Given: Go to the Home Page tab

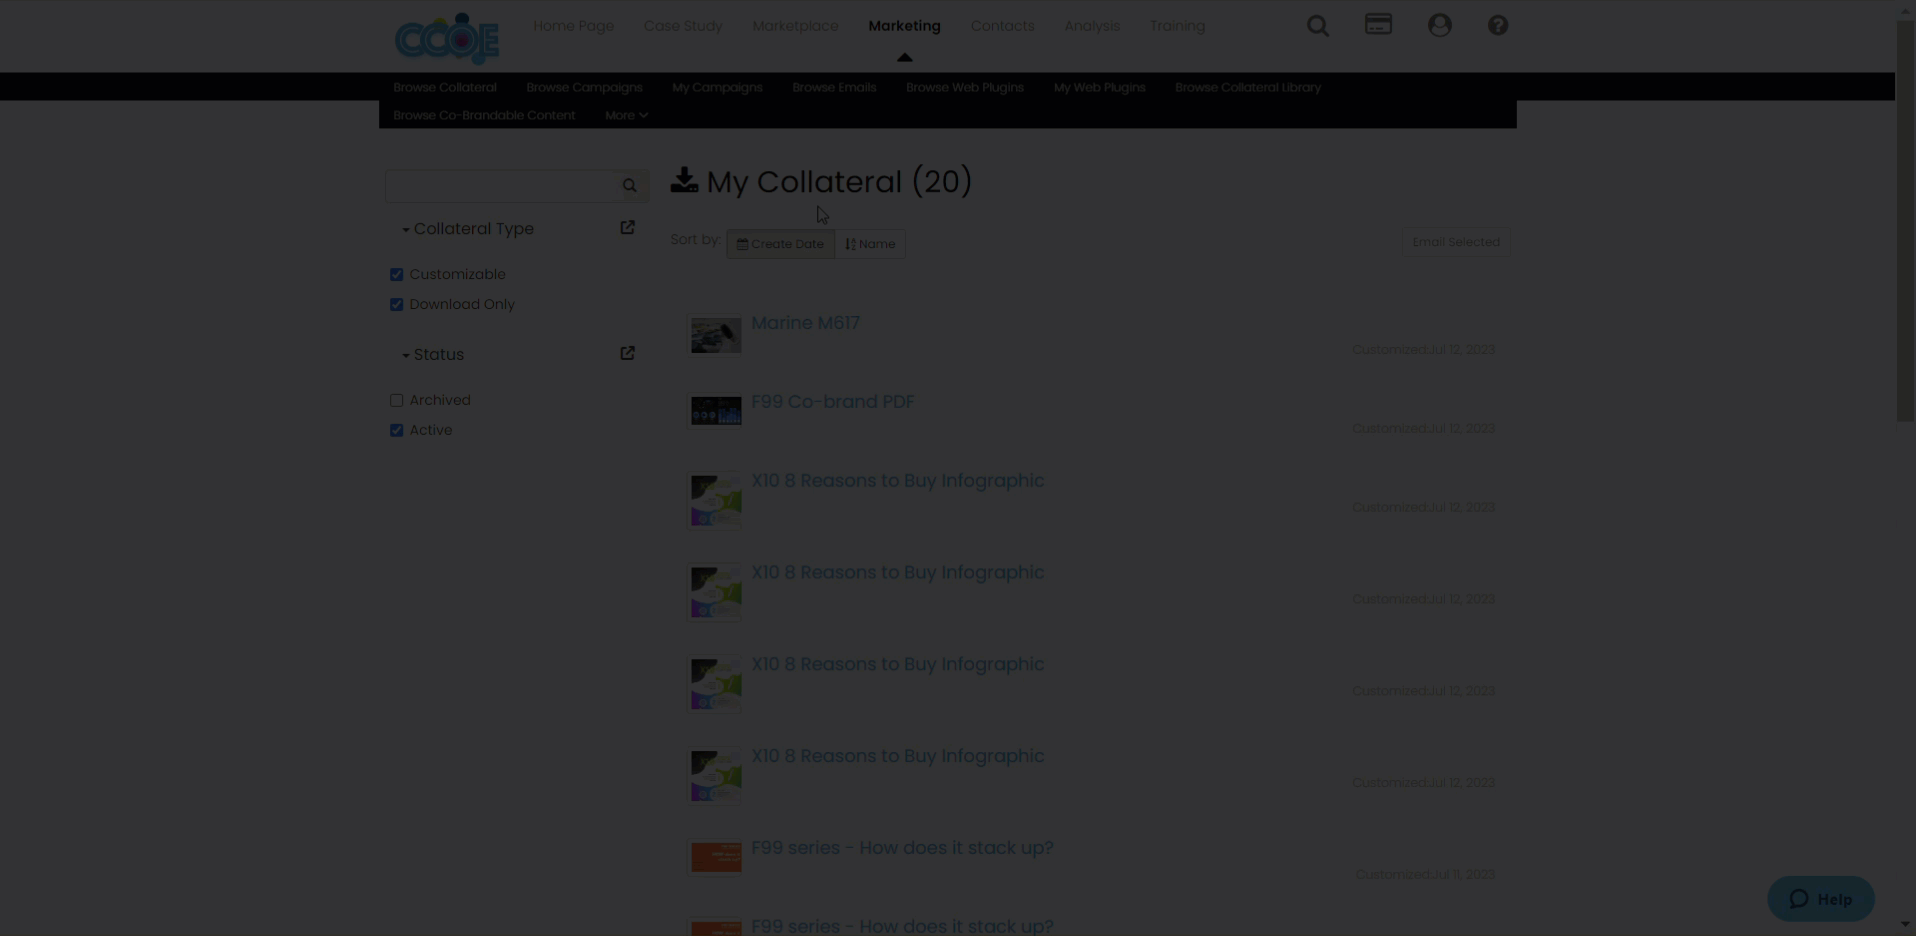Looking at the screenshot, I should tap(573, 26).
